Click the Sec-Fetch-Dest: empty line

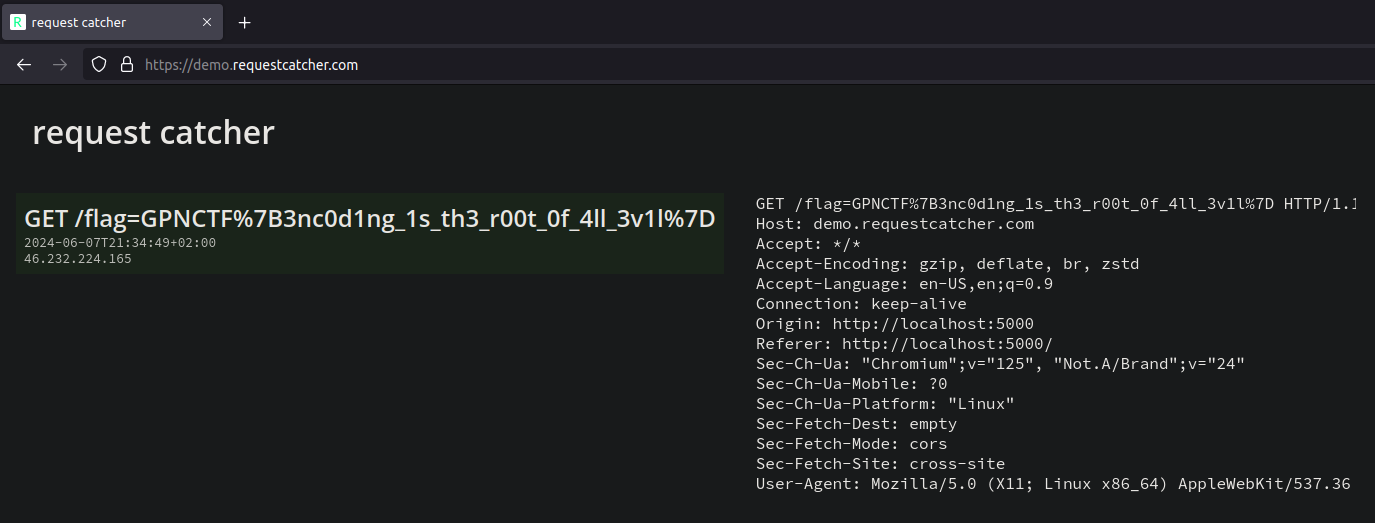(856, 424)
